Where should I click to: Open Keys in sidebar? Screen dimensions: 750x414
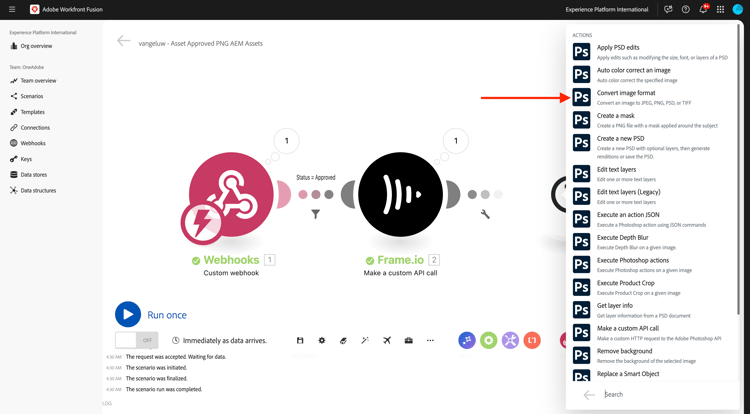(x=21, y=159)
